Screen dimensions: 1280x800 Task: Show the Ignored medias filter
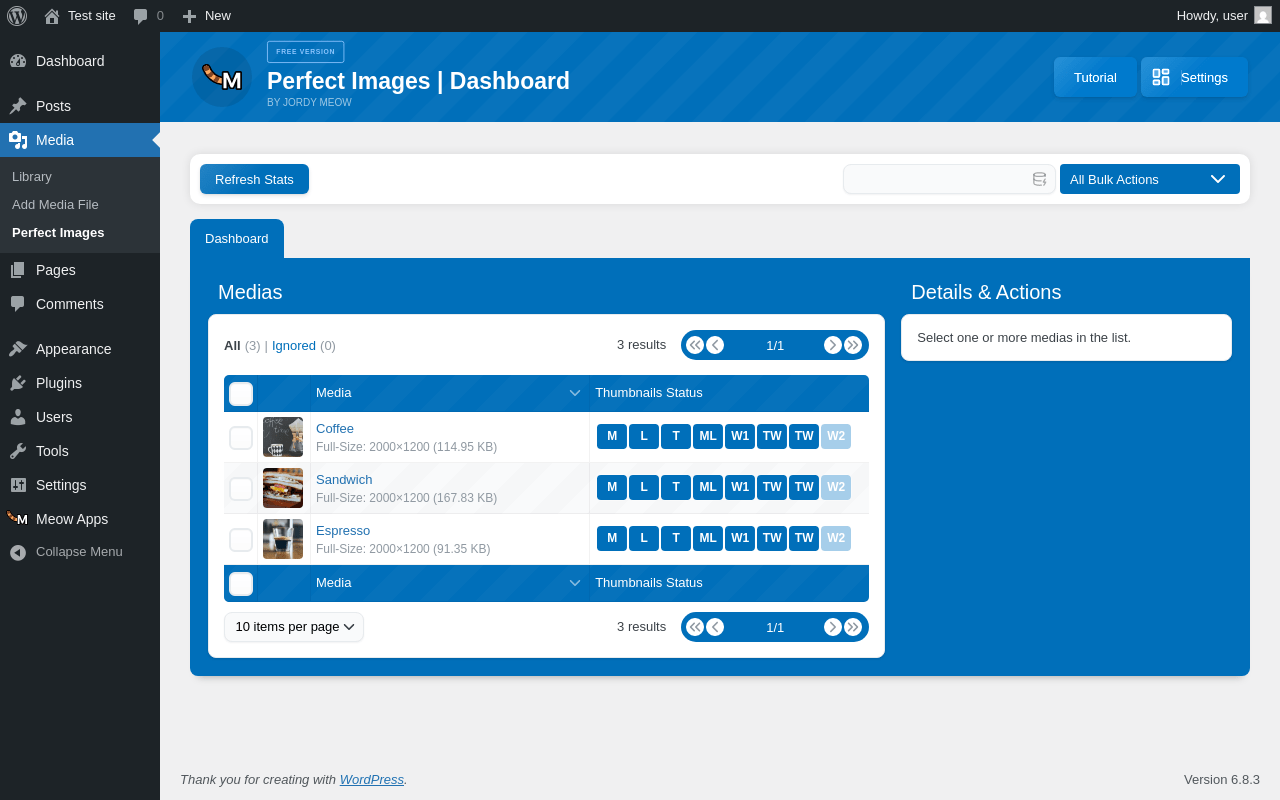(x=294, y=346)
